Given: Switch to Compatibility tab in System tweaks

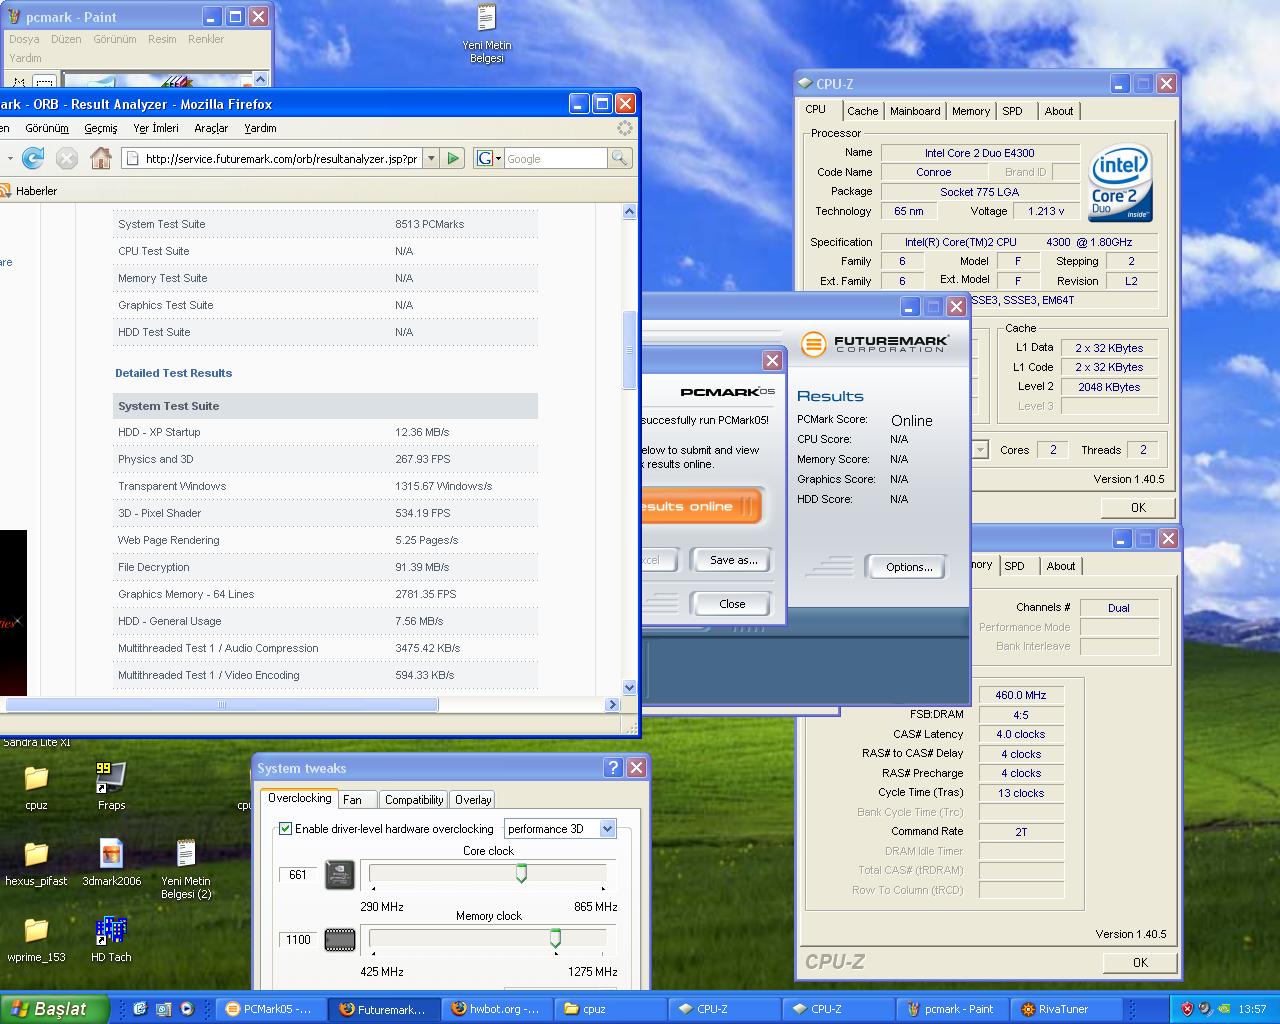Looking at the screenshot, I should click(x=414, y=800).
